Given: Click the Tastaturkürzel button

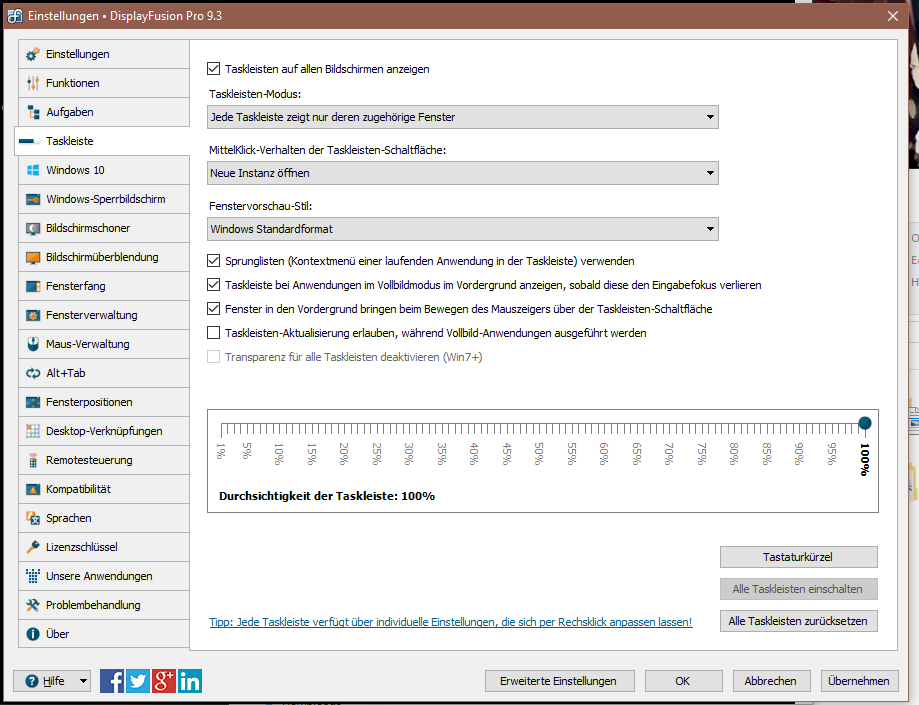Looking at the screenshot, I should [798, 557].
